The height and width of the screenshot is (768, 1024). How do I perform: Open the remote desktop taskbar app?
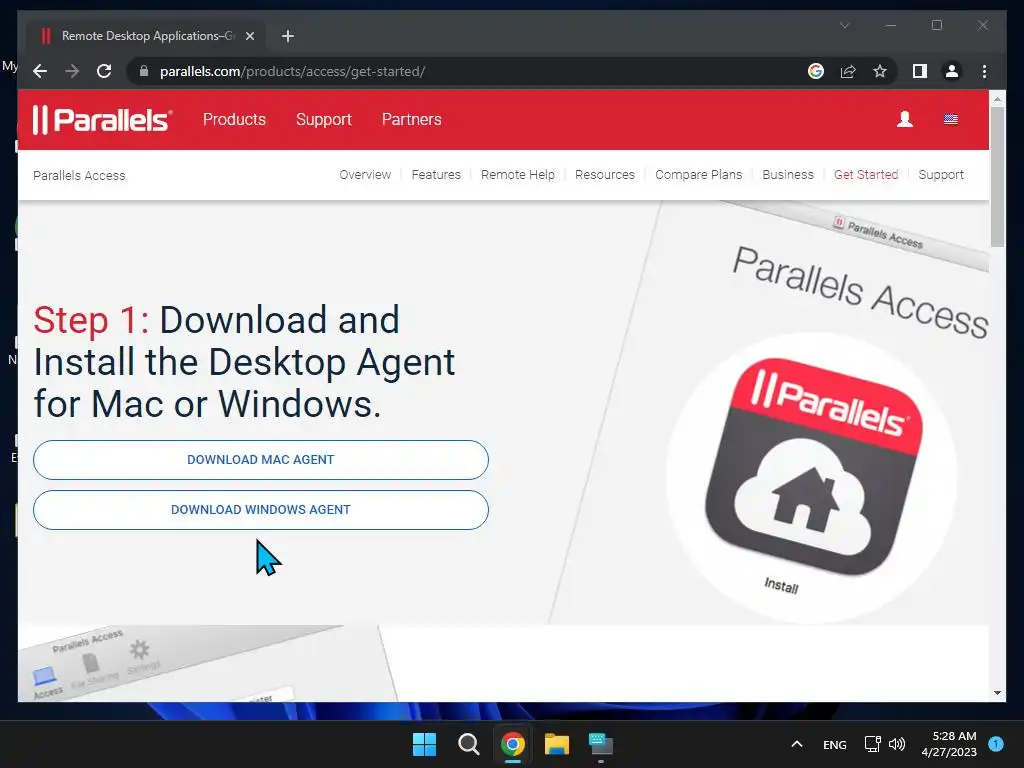[601, 744]
